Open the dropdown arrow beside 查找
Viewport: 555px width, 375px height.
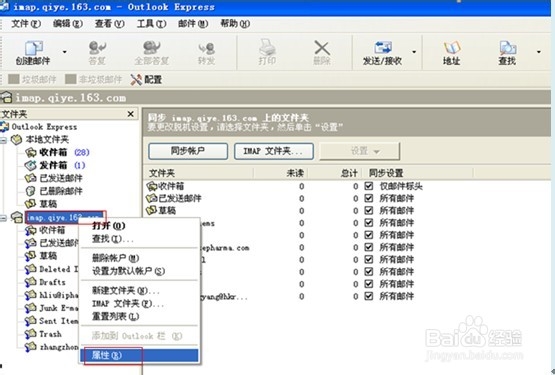click(x=538, y=52)
